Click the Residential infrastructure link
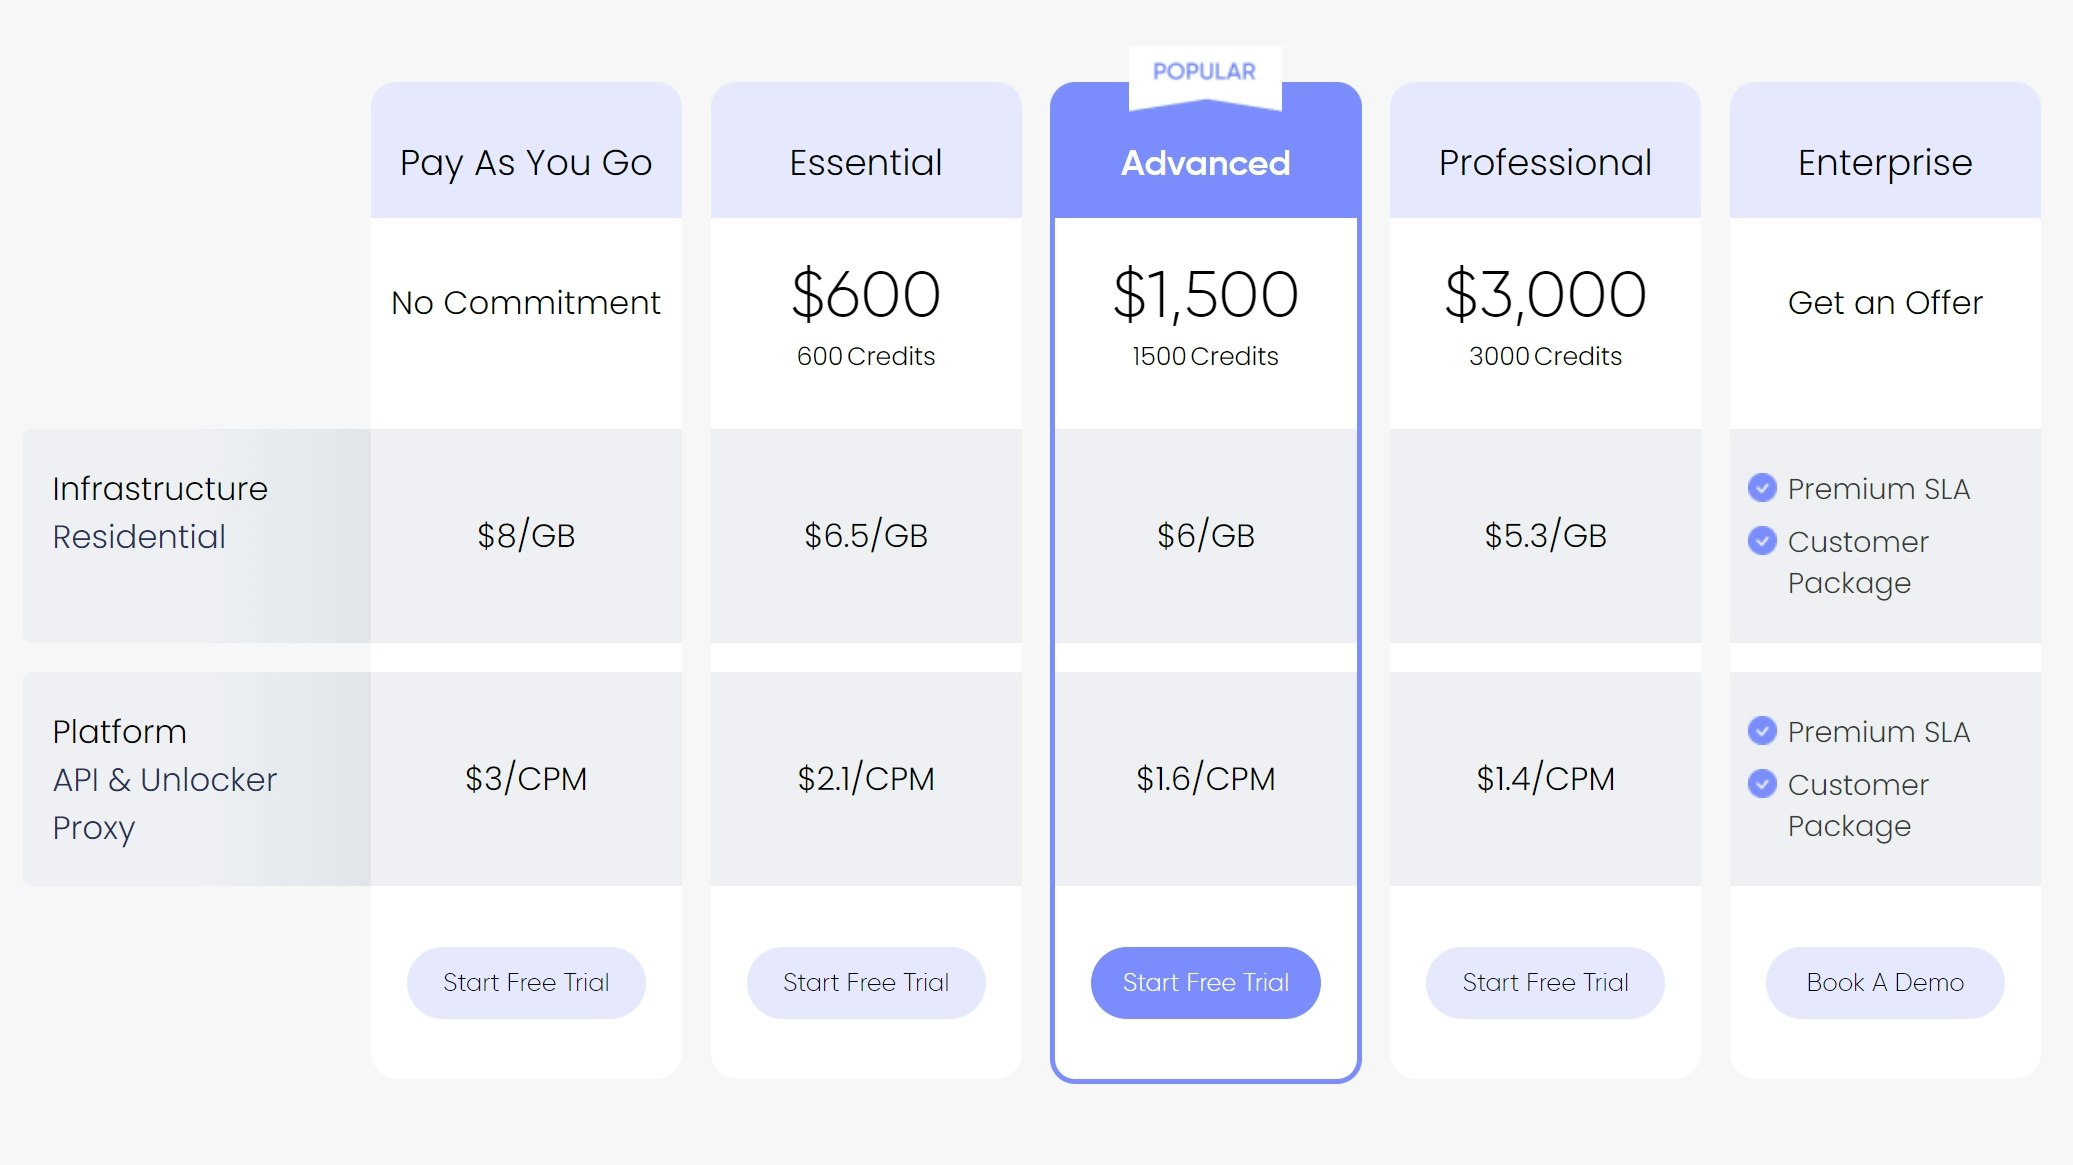Viewport: 2073px width, 1165px height. [x=139, y=536]
